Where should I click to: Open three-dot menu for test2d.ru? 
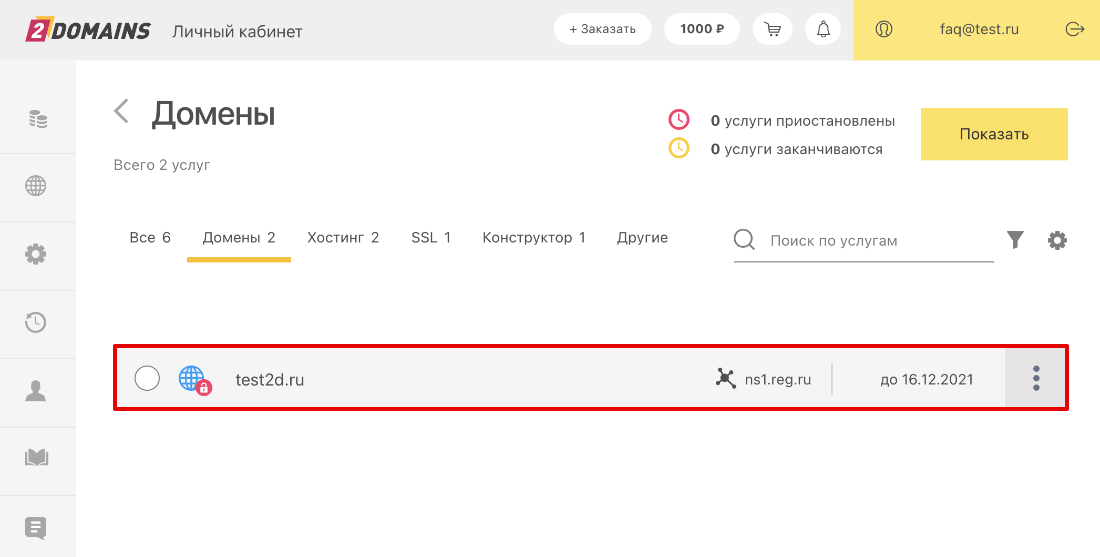coord(1036,378)
